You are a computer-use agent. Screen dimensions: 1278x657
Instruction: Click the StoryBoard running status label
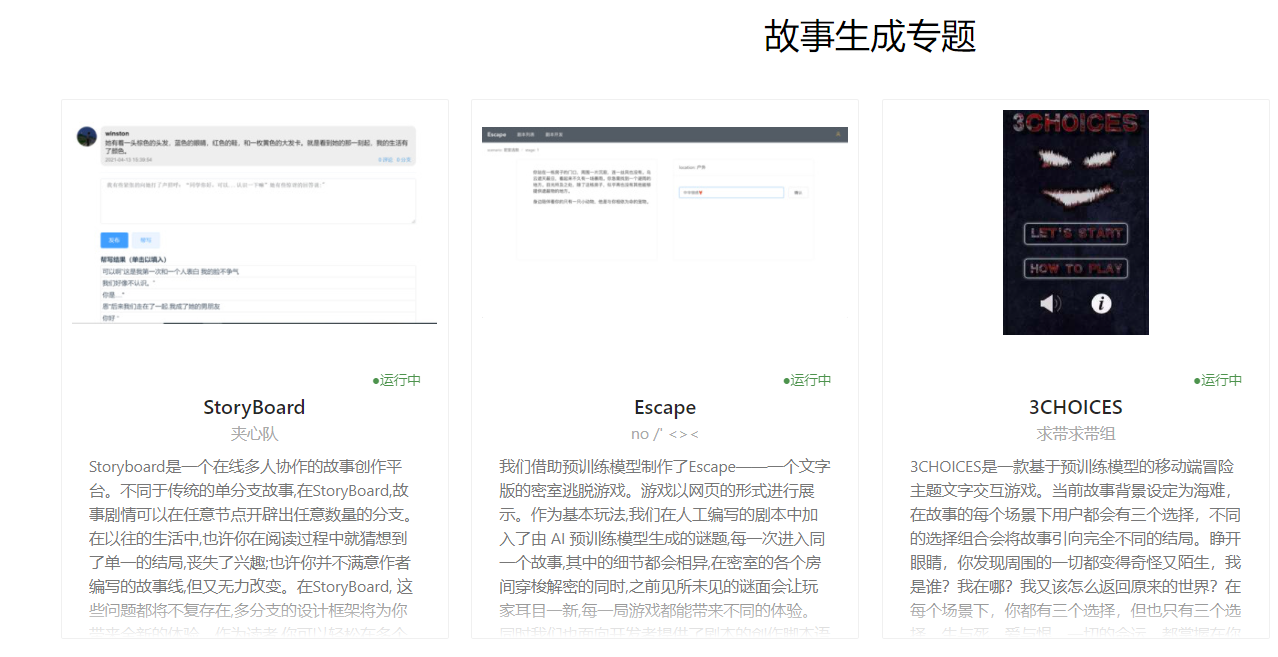pos(397,380)
